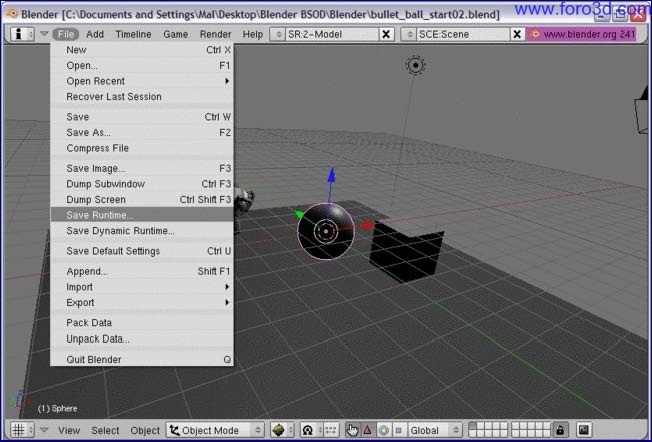
Task: Choose Quit Blender entry
Action: pos(142,359)
